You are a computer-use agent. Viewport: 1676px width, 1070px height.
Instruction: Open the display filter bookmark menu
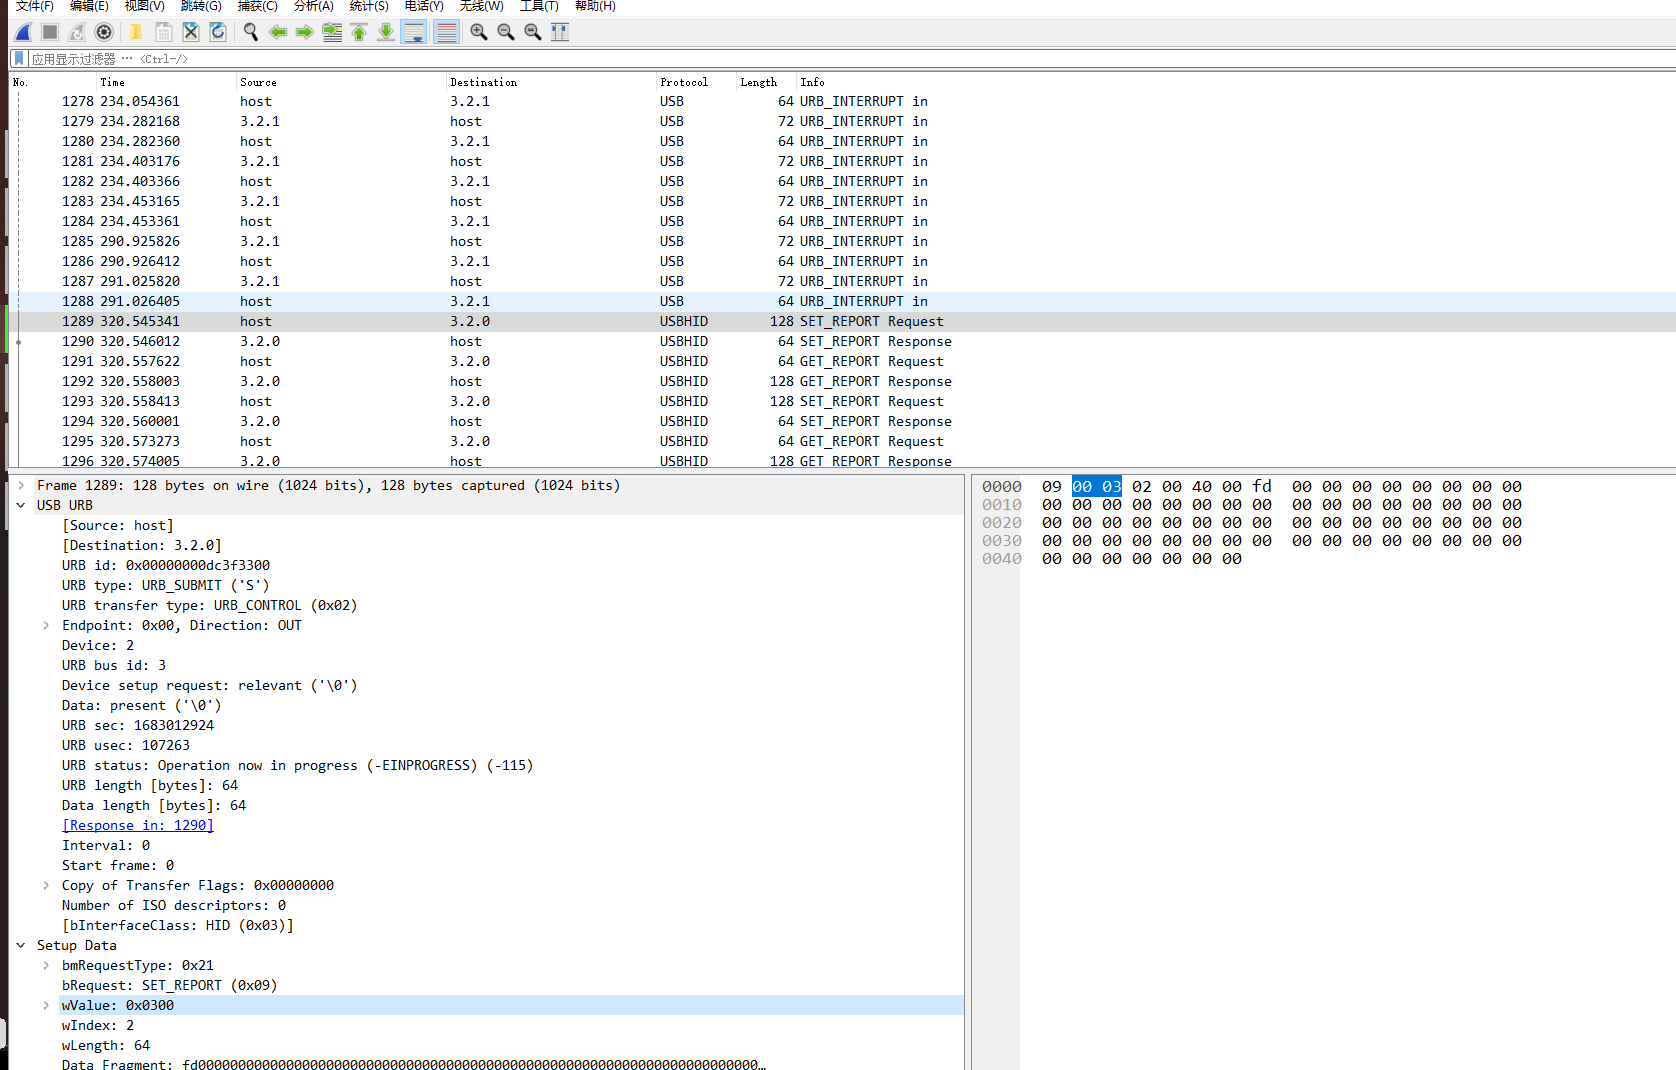pos(18,59)
